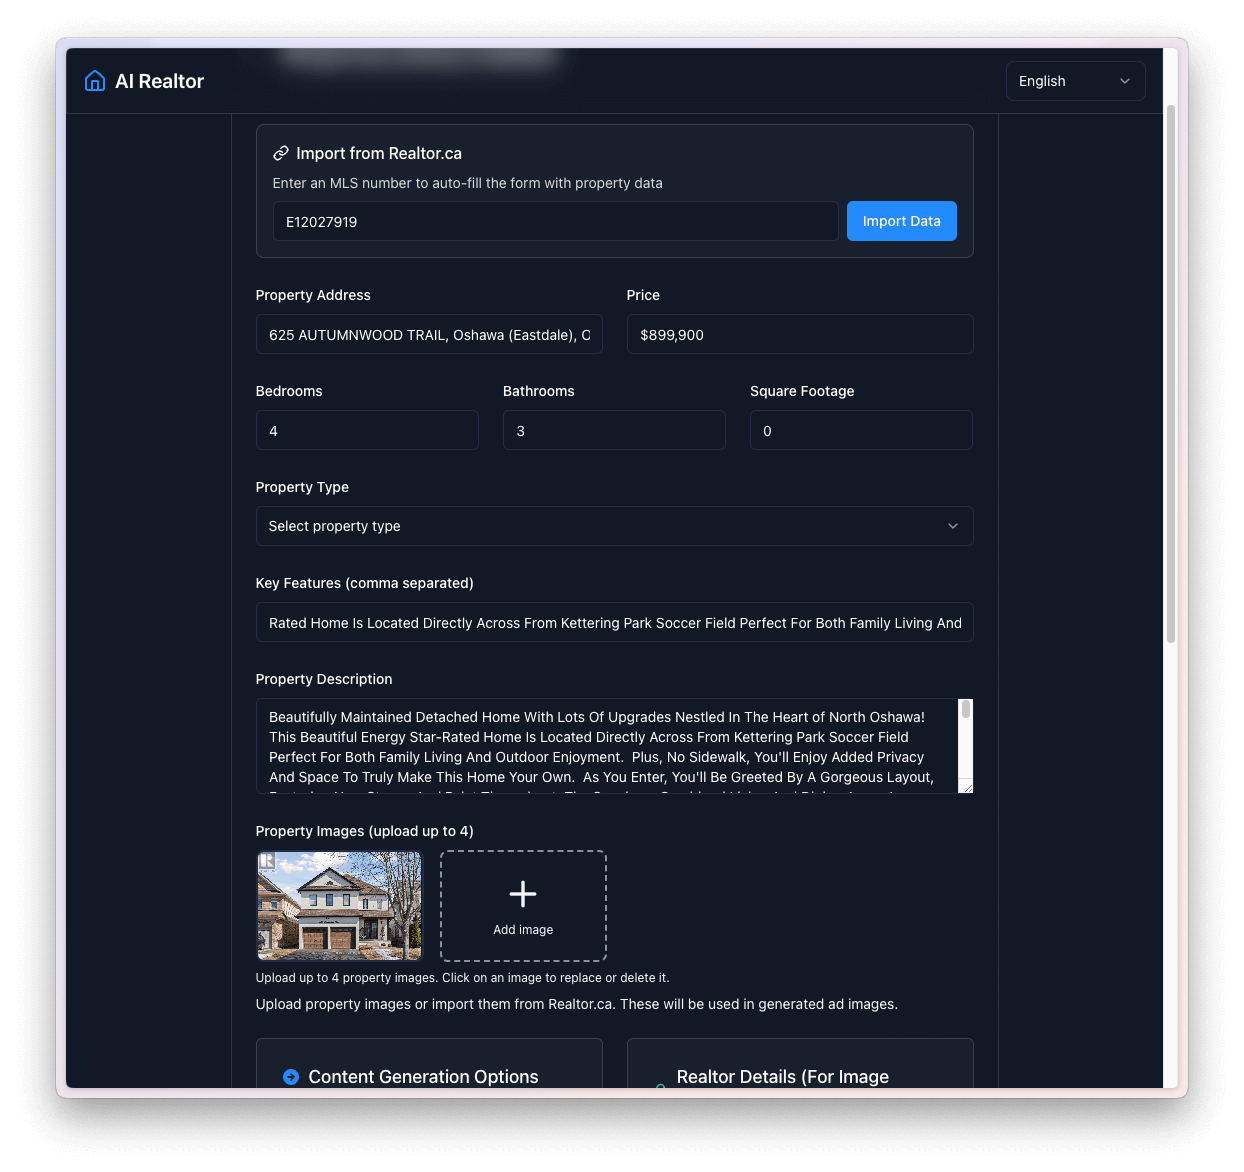The height and width of the screenshot is (1172, 1244).
Task: Click the resize handle of the description textarea
Action: (x=966, y=787)
